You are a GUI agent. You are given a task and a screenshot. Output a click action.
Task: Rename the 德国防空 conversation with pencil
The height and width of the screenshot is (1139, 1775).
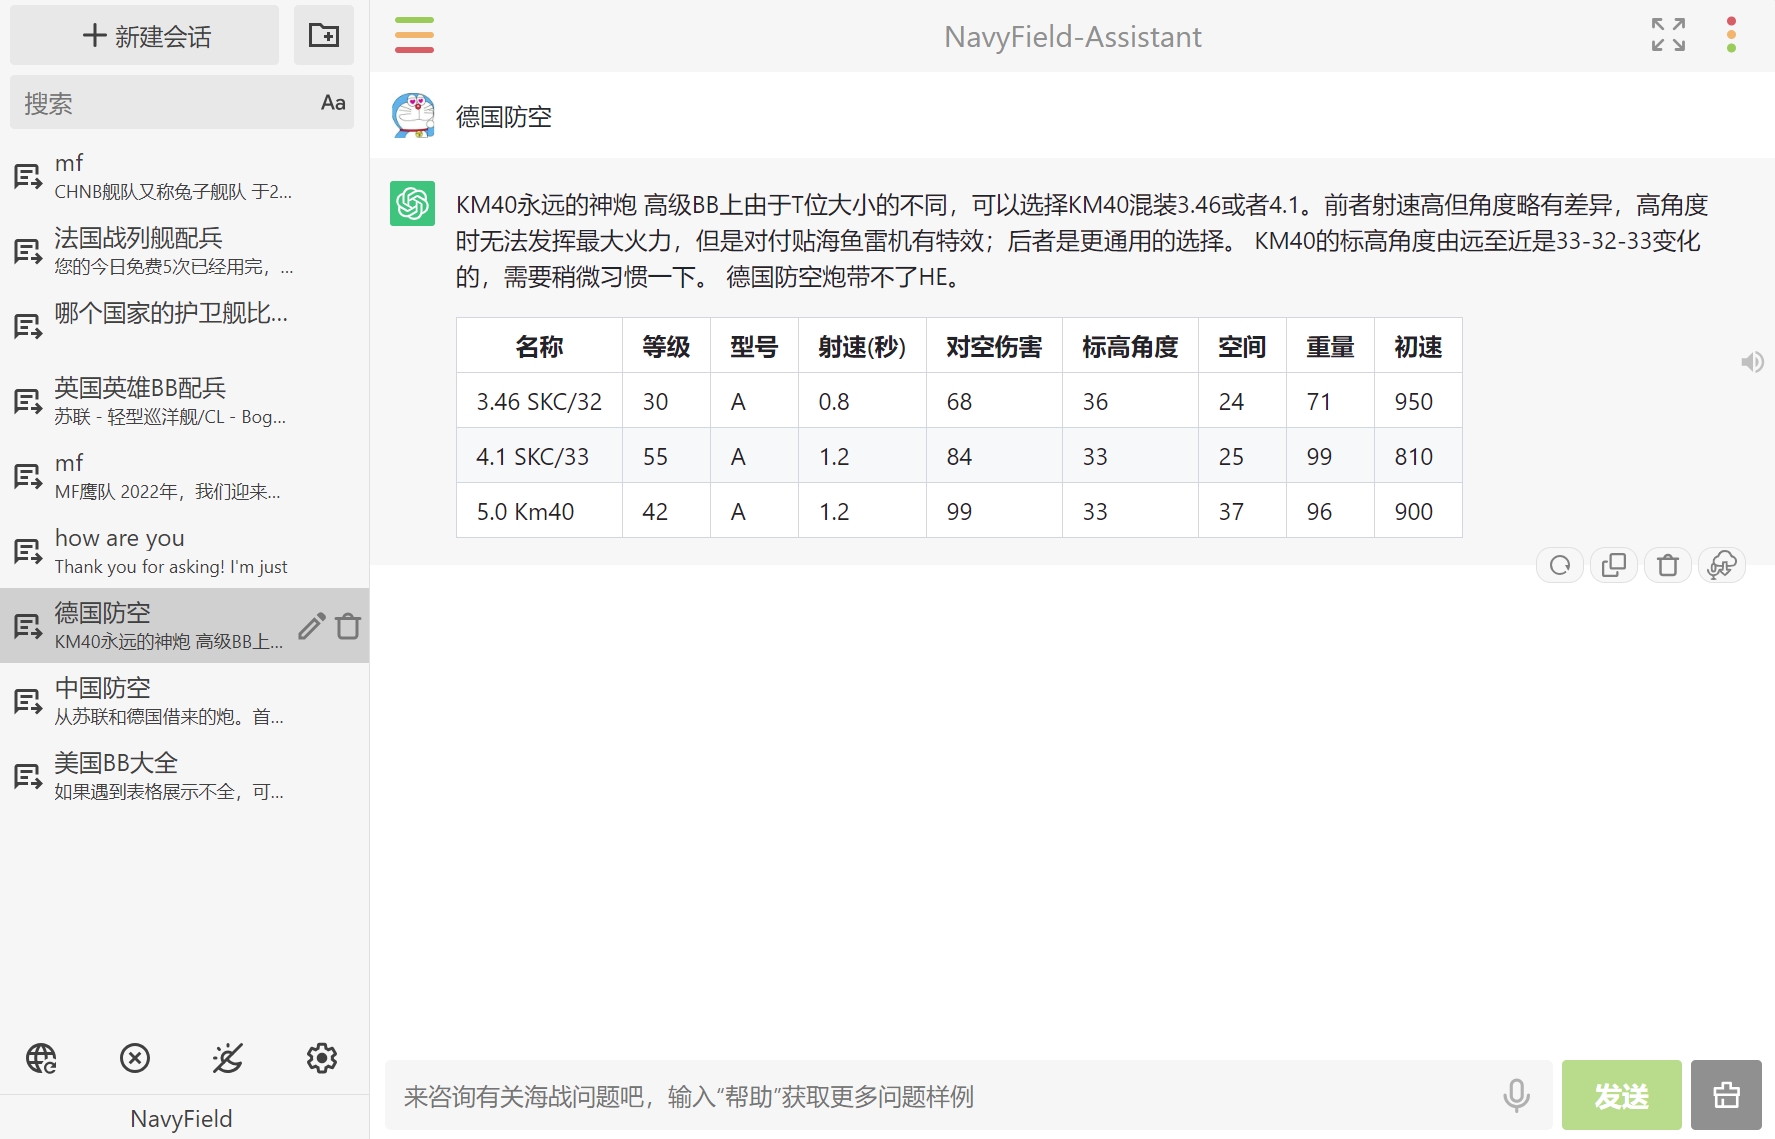(x=311, y=626)
